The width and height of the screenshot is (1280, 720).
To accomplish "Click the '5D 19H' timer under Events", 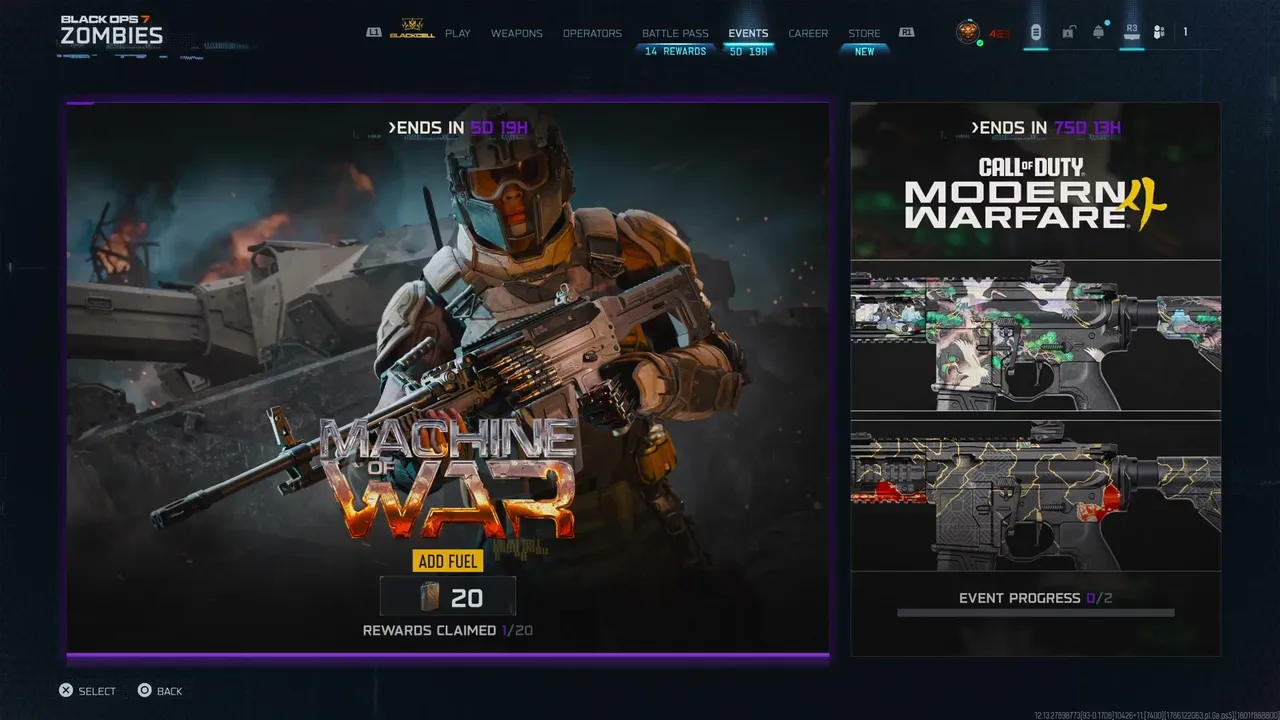I will (x=749, y=51).
